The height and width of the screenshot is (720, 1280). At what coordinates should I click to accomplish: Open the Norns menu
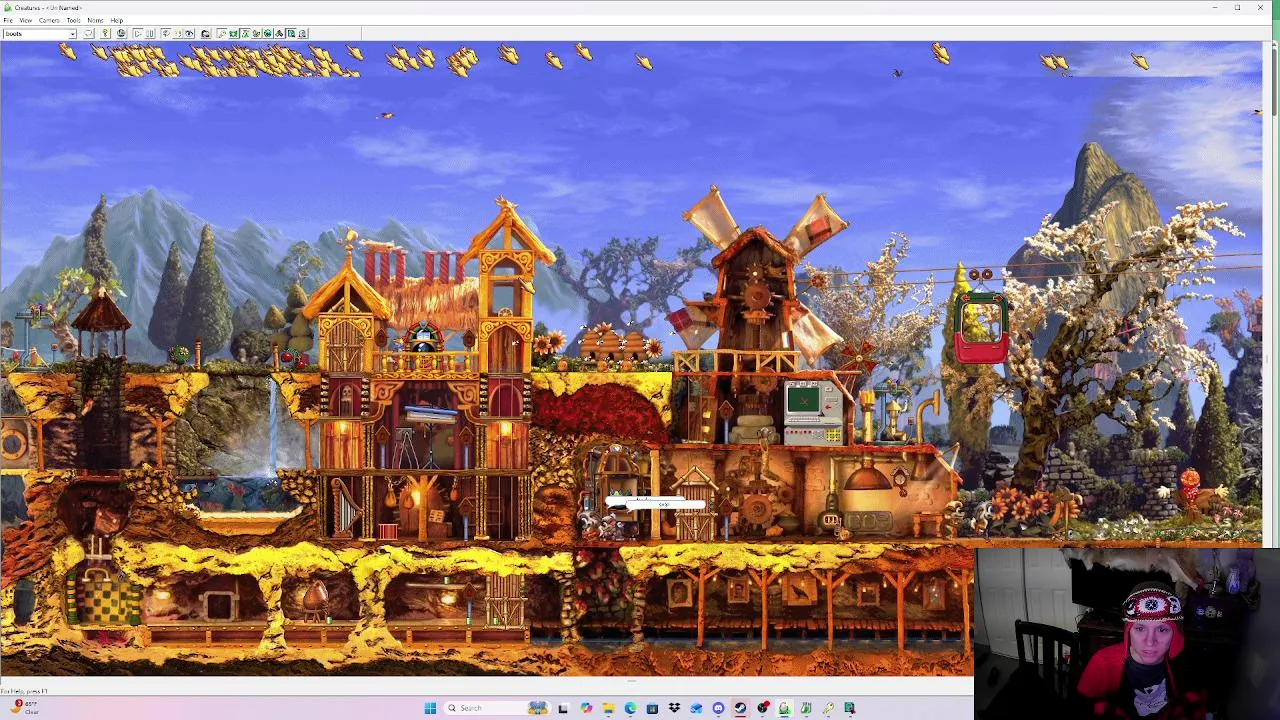tap(95, 20)
